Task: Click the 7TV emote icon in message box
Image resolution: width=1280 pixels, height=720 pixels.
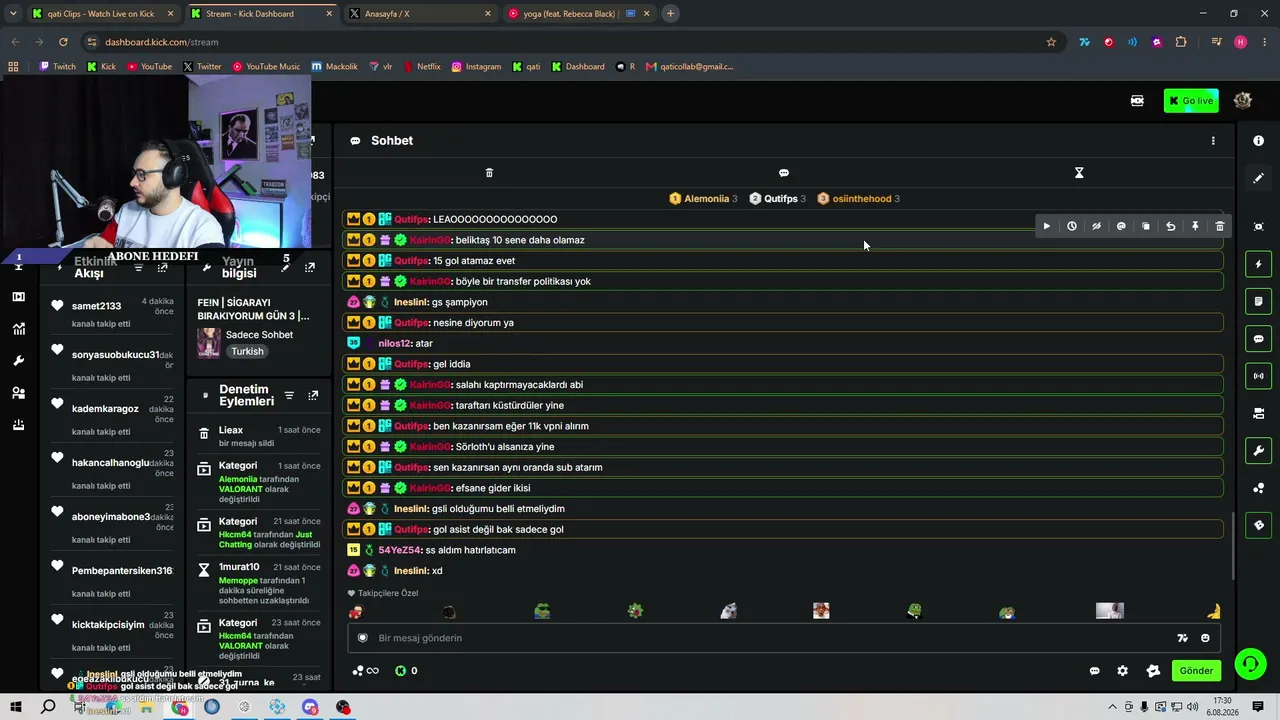Action: coord(1182,638)
